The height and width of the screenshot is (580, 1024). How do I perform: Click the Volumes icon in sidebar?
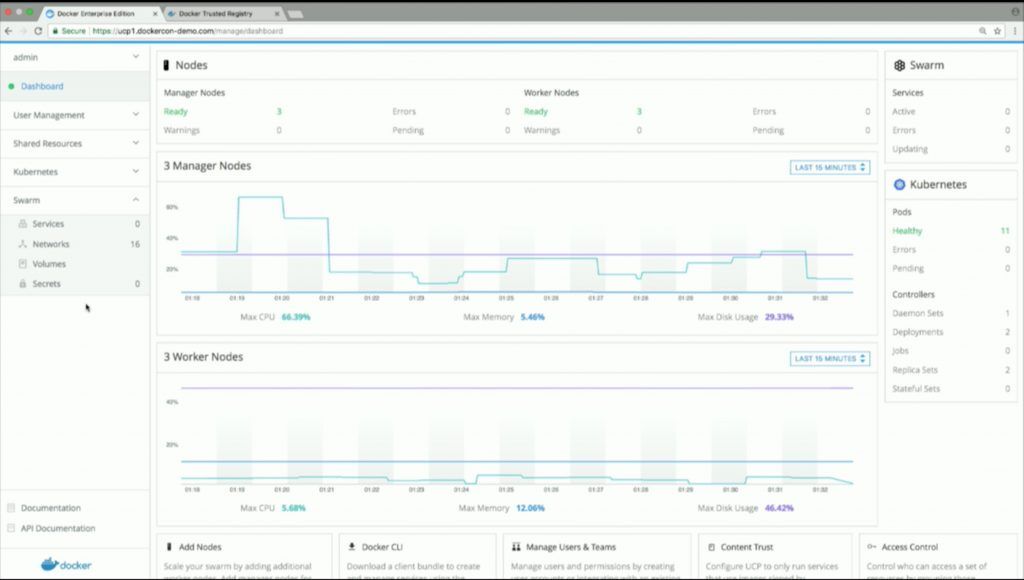tap(23, 264)
